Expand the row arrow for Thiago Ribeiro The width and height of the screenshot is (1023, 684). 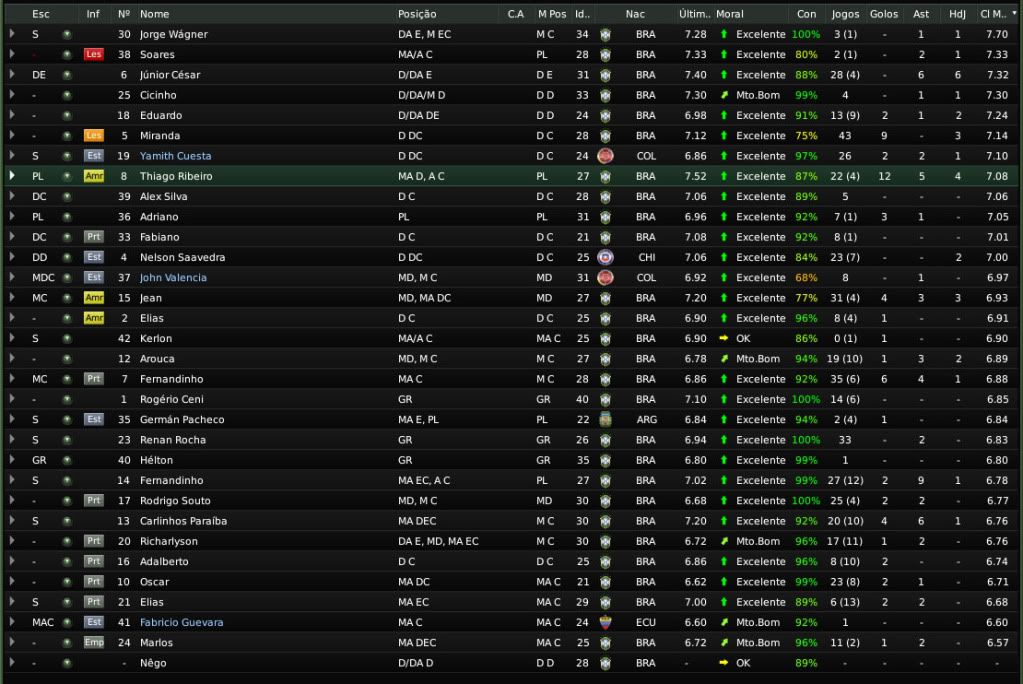(12, 176)
